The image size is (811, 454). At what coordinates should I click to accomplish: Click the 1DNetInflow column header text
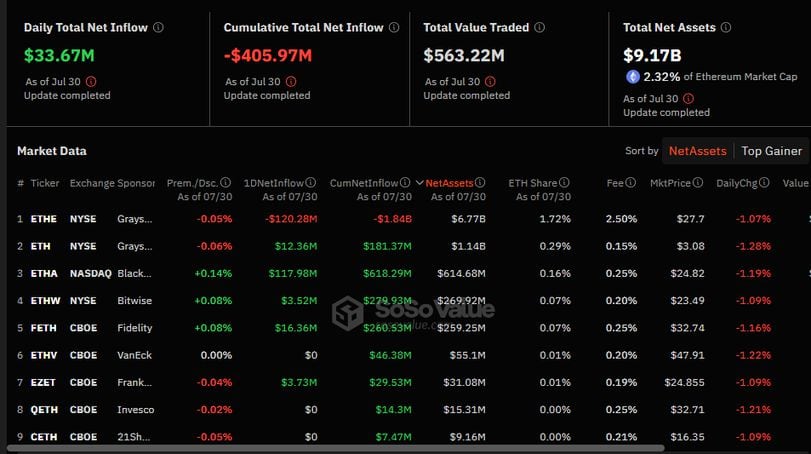coord(274,183)
